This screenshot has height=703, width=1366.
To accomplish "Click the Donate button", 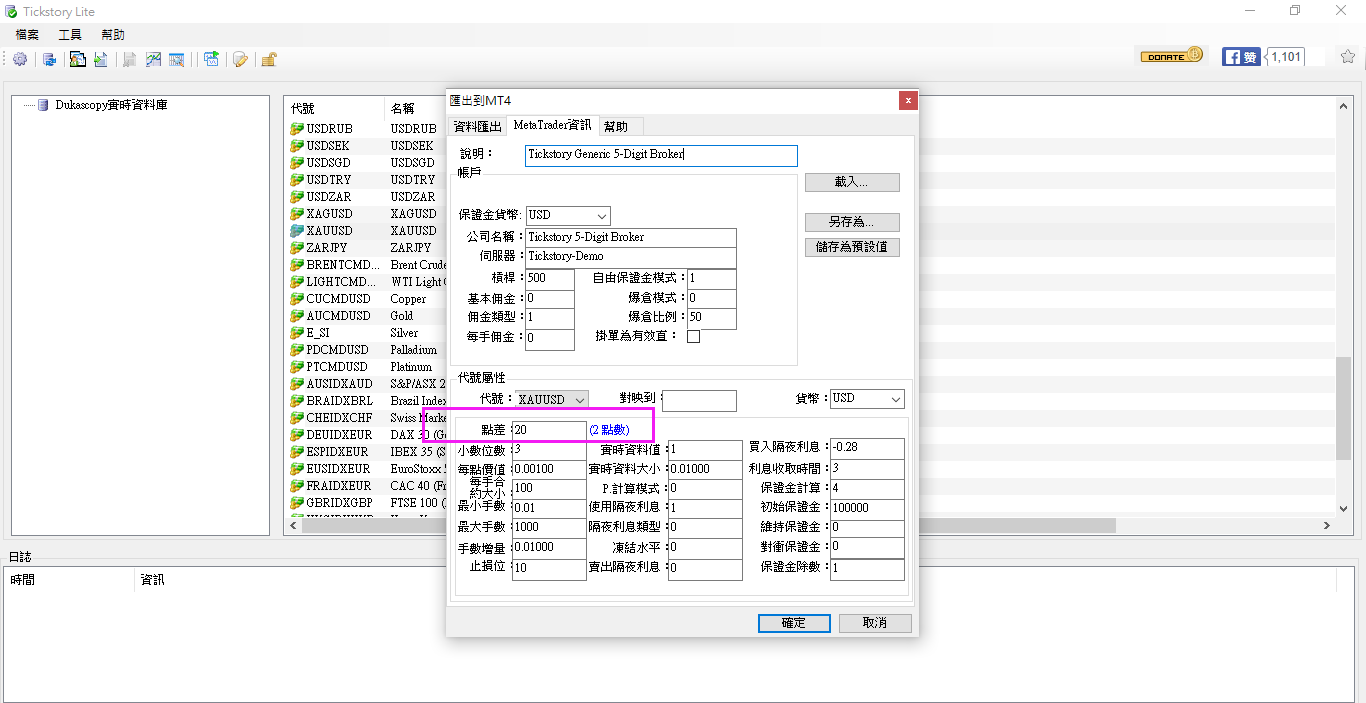I will [1172, 56].
